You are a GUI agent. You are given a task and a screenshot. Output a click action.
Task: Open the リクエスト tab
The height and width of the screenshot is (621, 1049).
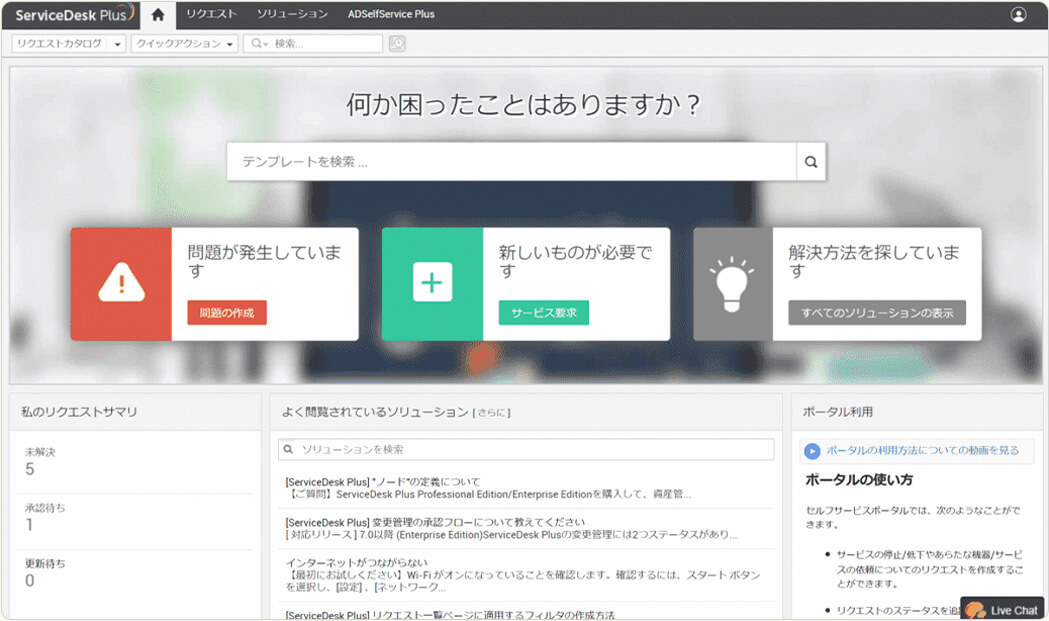click(211, 14)
